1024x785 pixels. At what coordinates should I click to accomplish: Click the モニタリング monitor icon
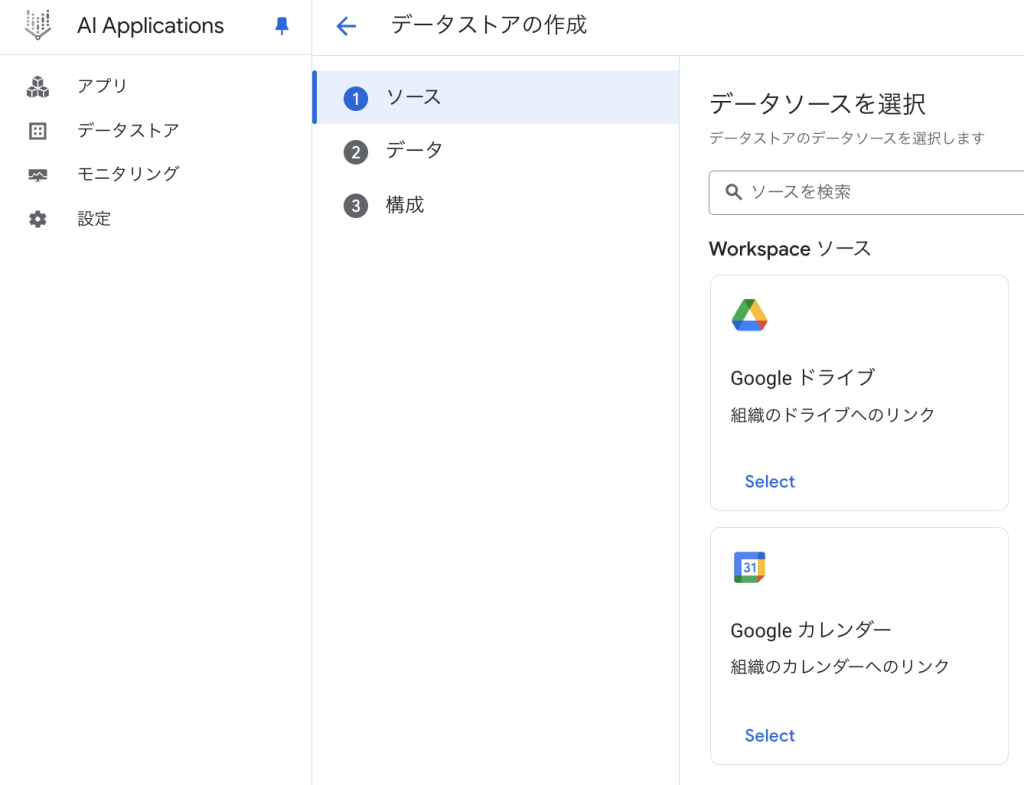(38, 175)
